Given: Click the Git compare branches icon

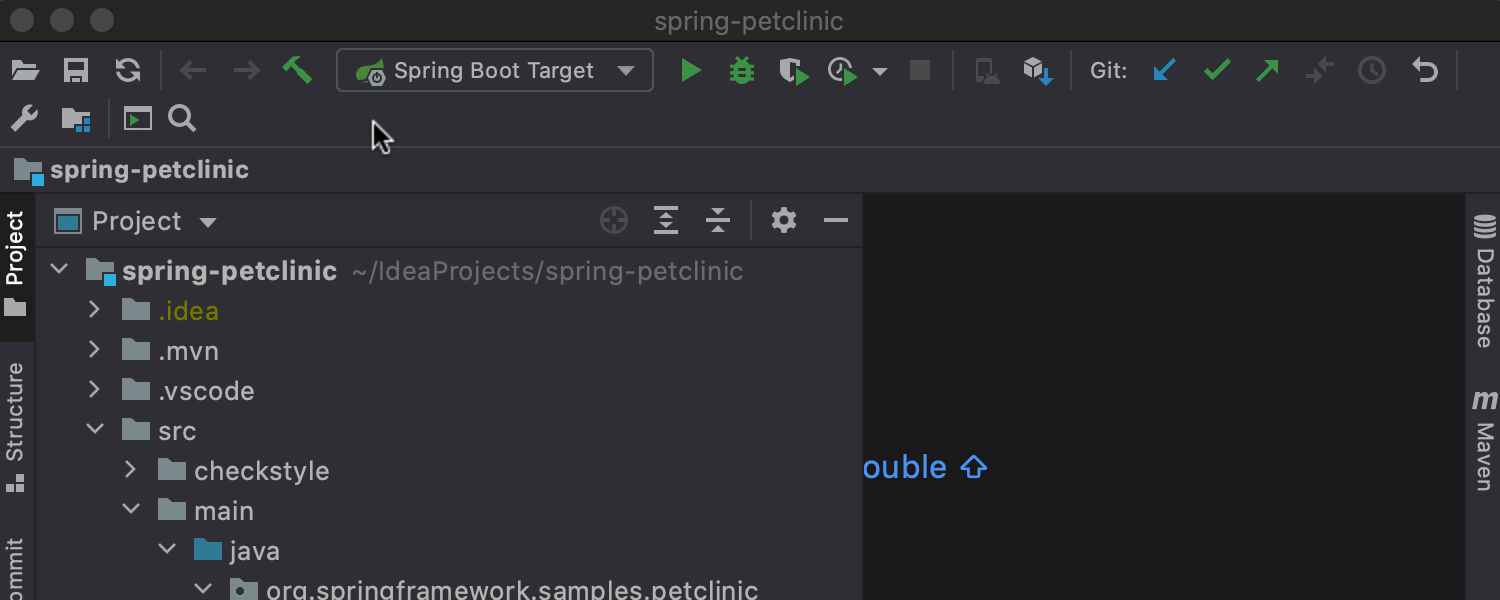Looking at the screenshot, I should click(1320, 71).
